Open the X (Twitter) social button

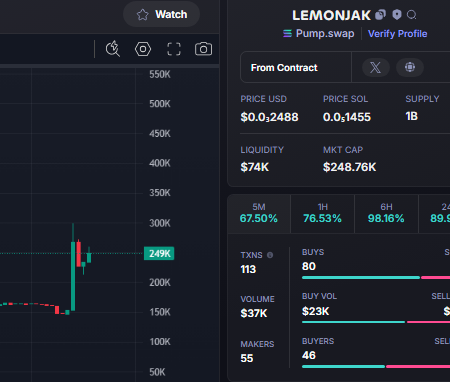point(376,67)
